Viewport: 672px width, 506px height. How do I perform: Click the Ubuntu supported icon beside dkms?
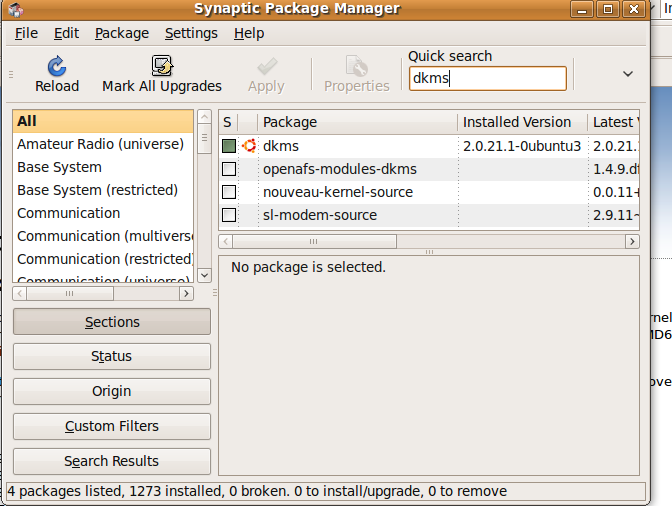pos(248,146)
